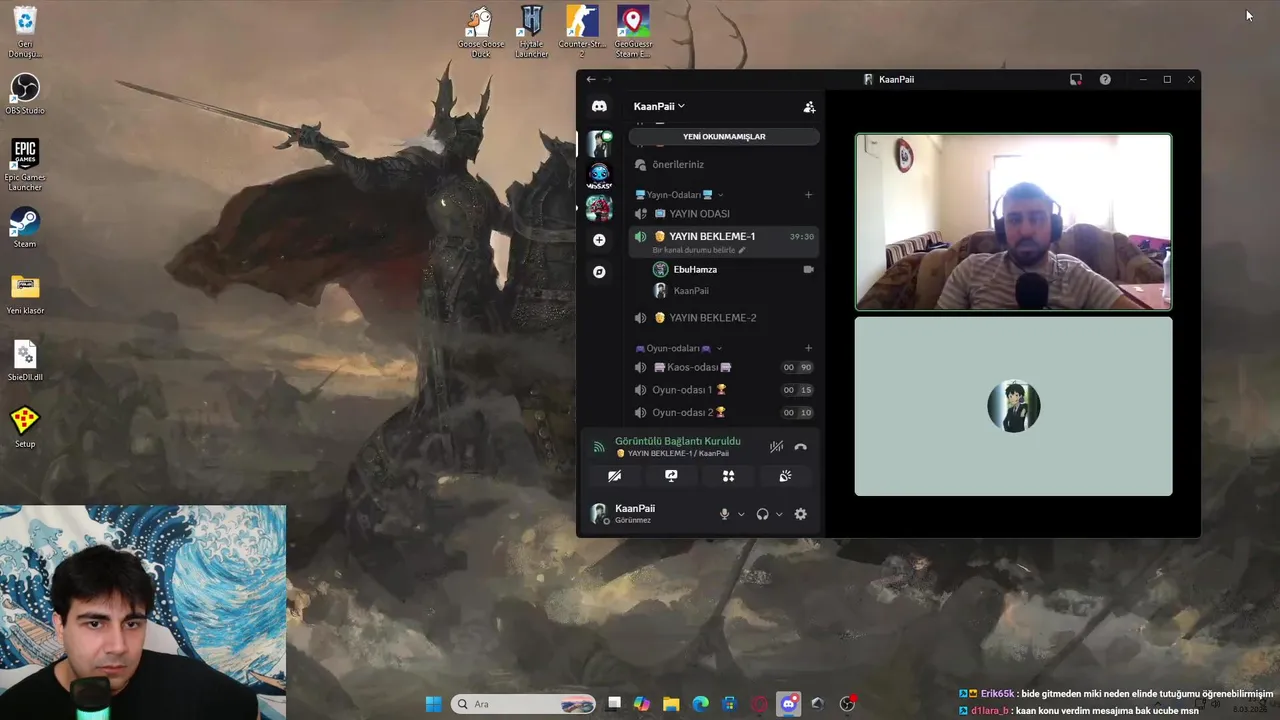Click the YENİ OKUNMAMIŞLAR button

pyautogui.click(x=724, y=136)
